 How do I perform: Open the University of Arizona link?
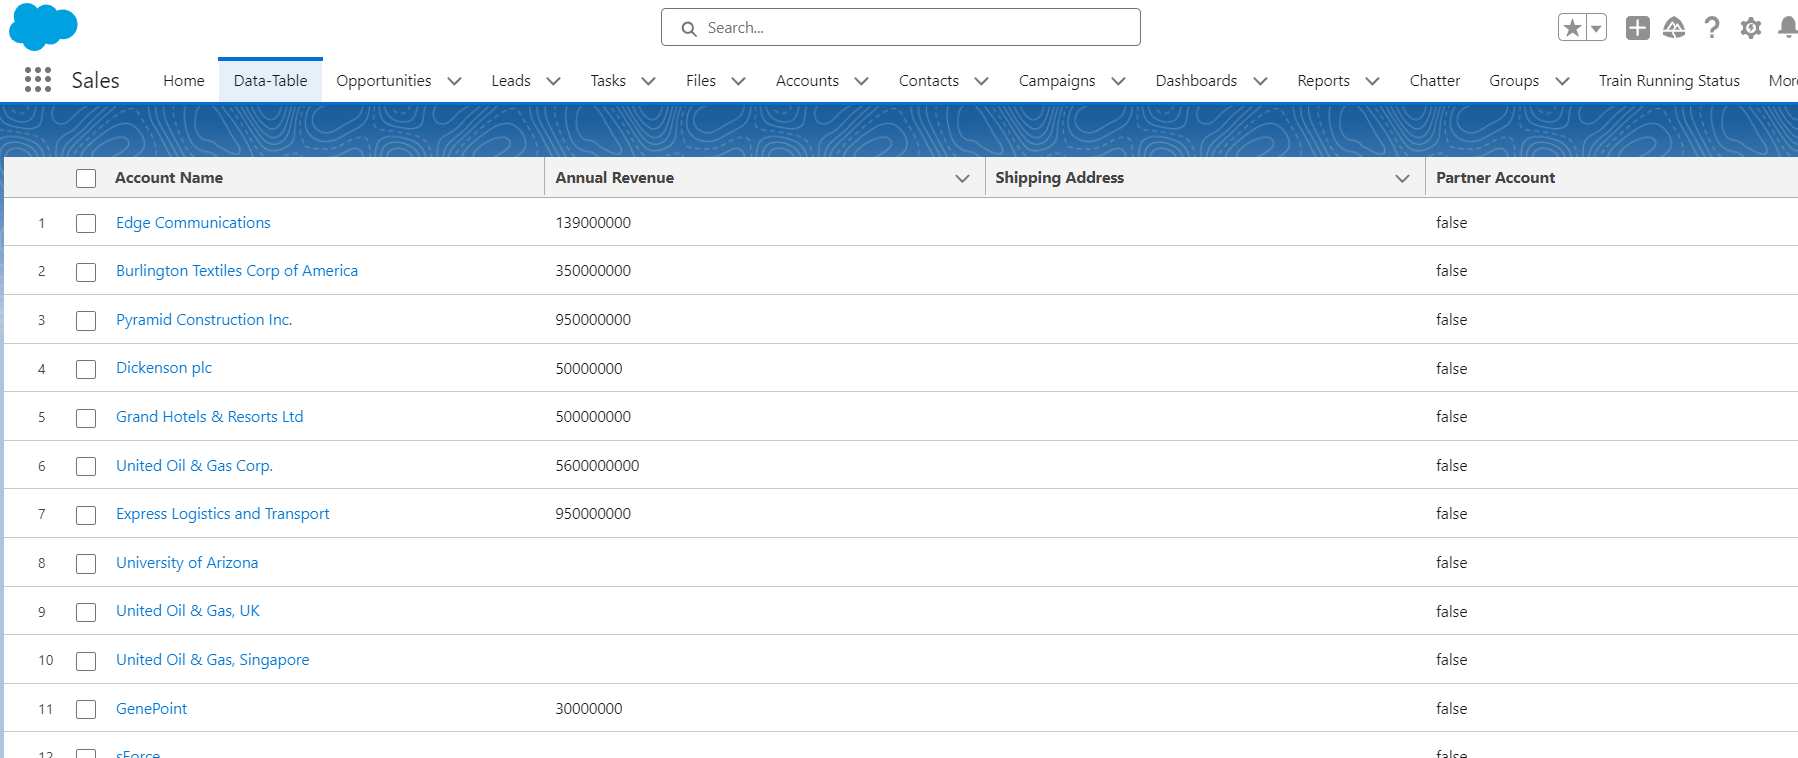[187, 563]
